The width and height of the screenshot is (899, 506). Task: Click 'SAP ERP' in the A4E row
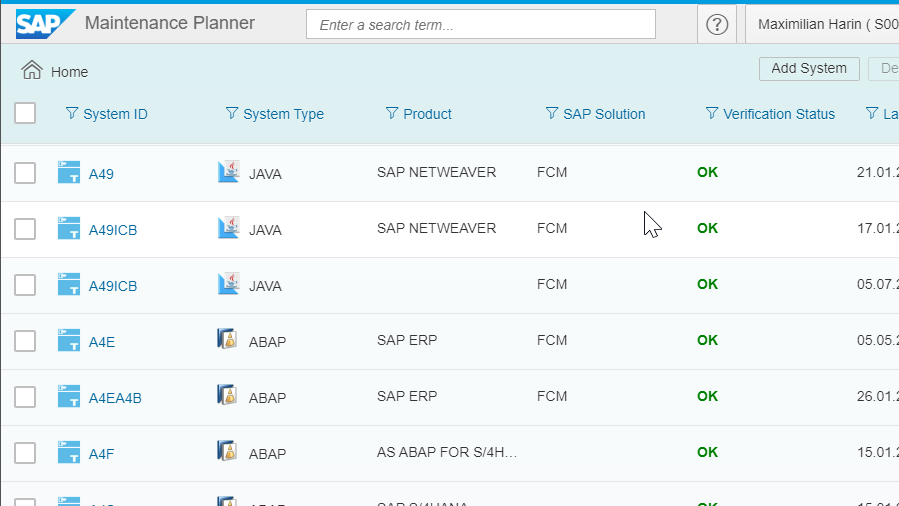[x=407, y=340]
